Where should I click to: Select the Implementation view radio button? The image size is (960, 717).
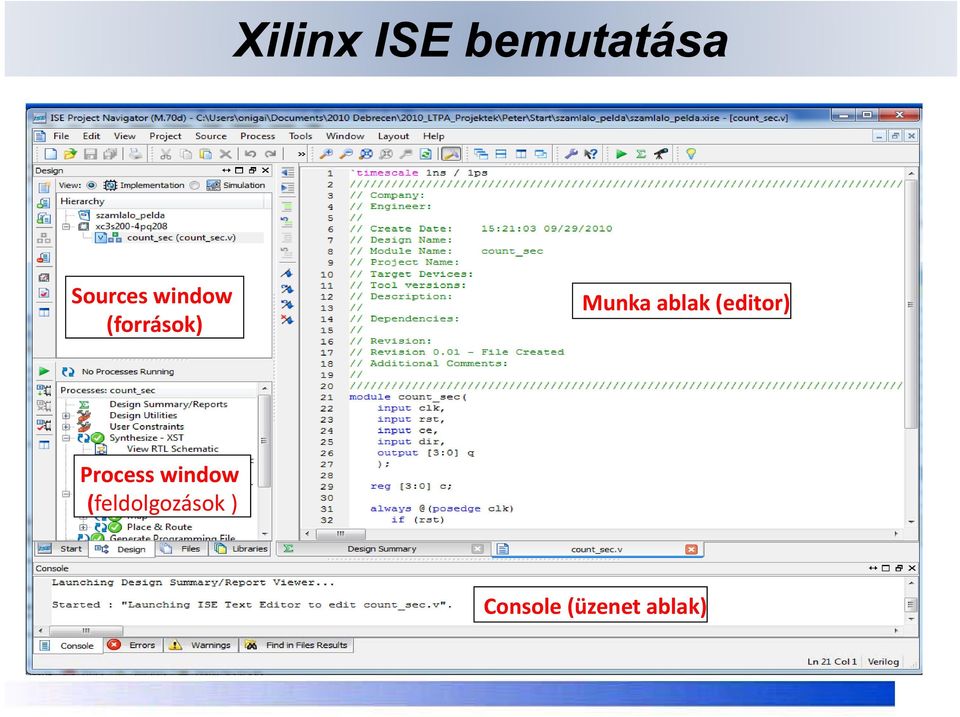(x=91, y=185)
